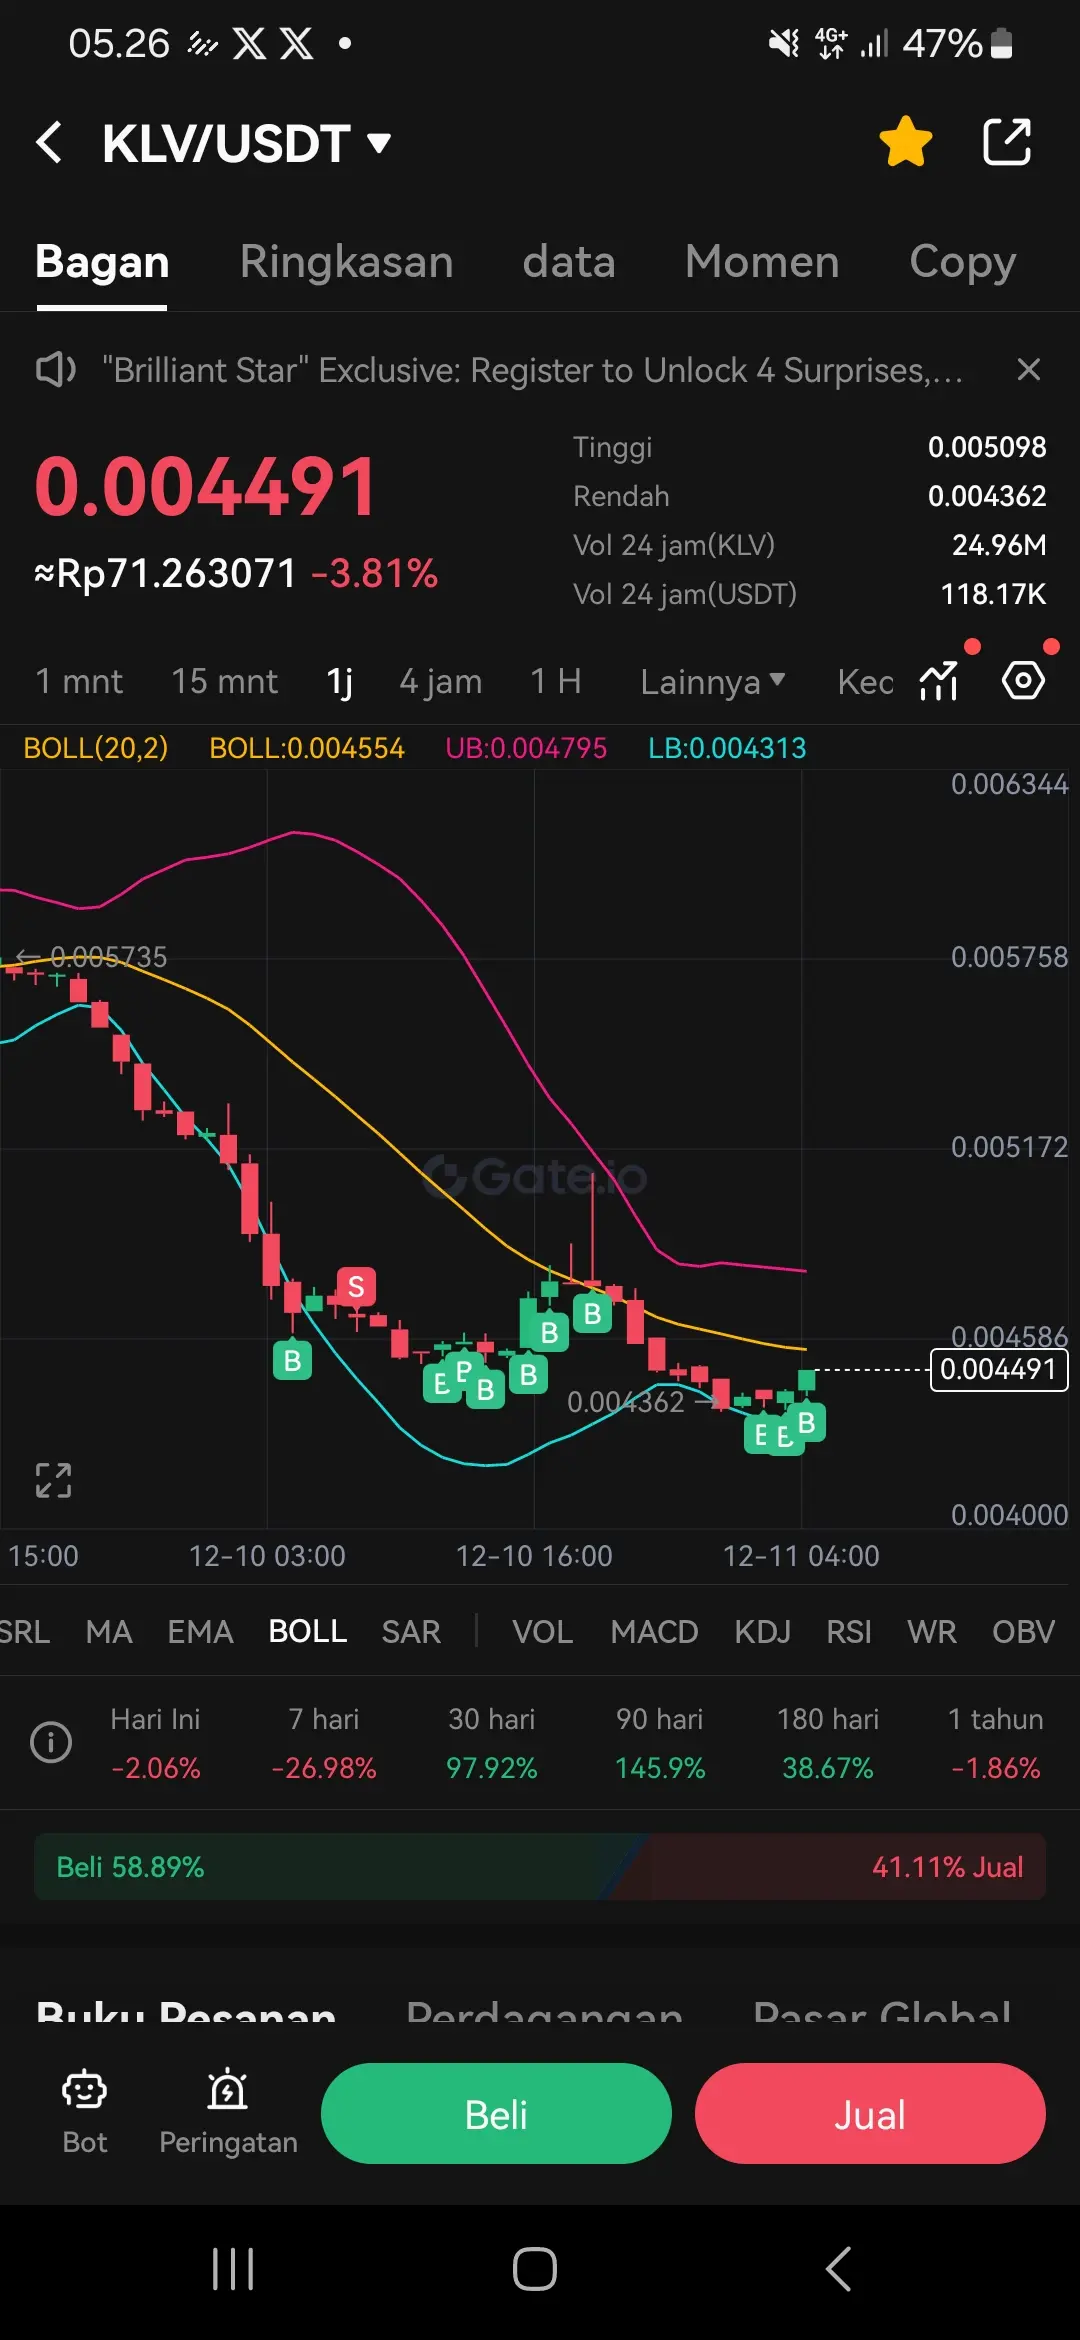Tap the Tinggi value 0.005098

tap(986, 447)
